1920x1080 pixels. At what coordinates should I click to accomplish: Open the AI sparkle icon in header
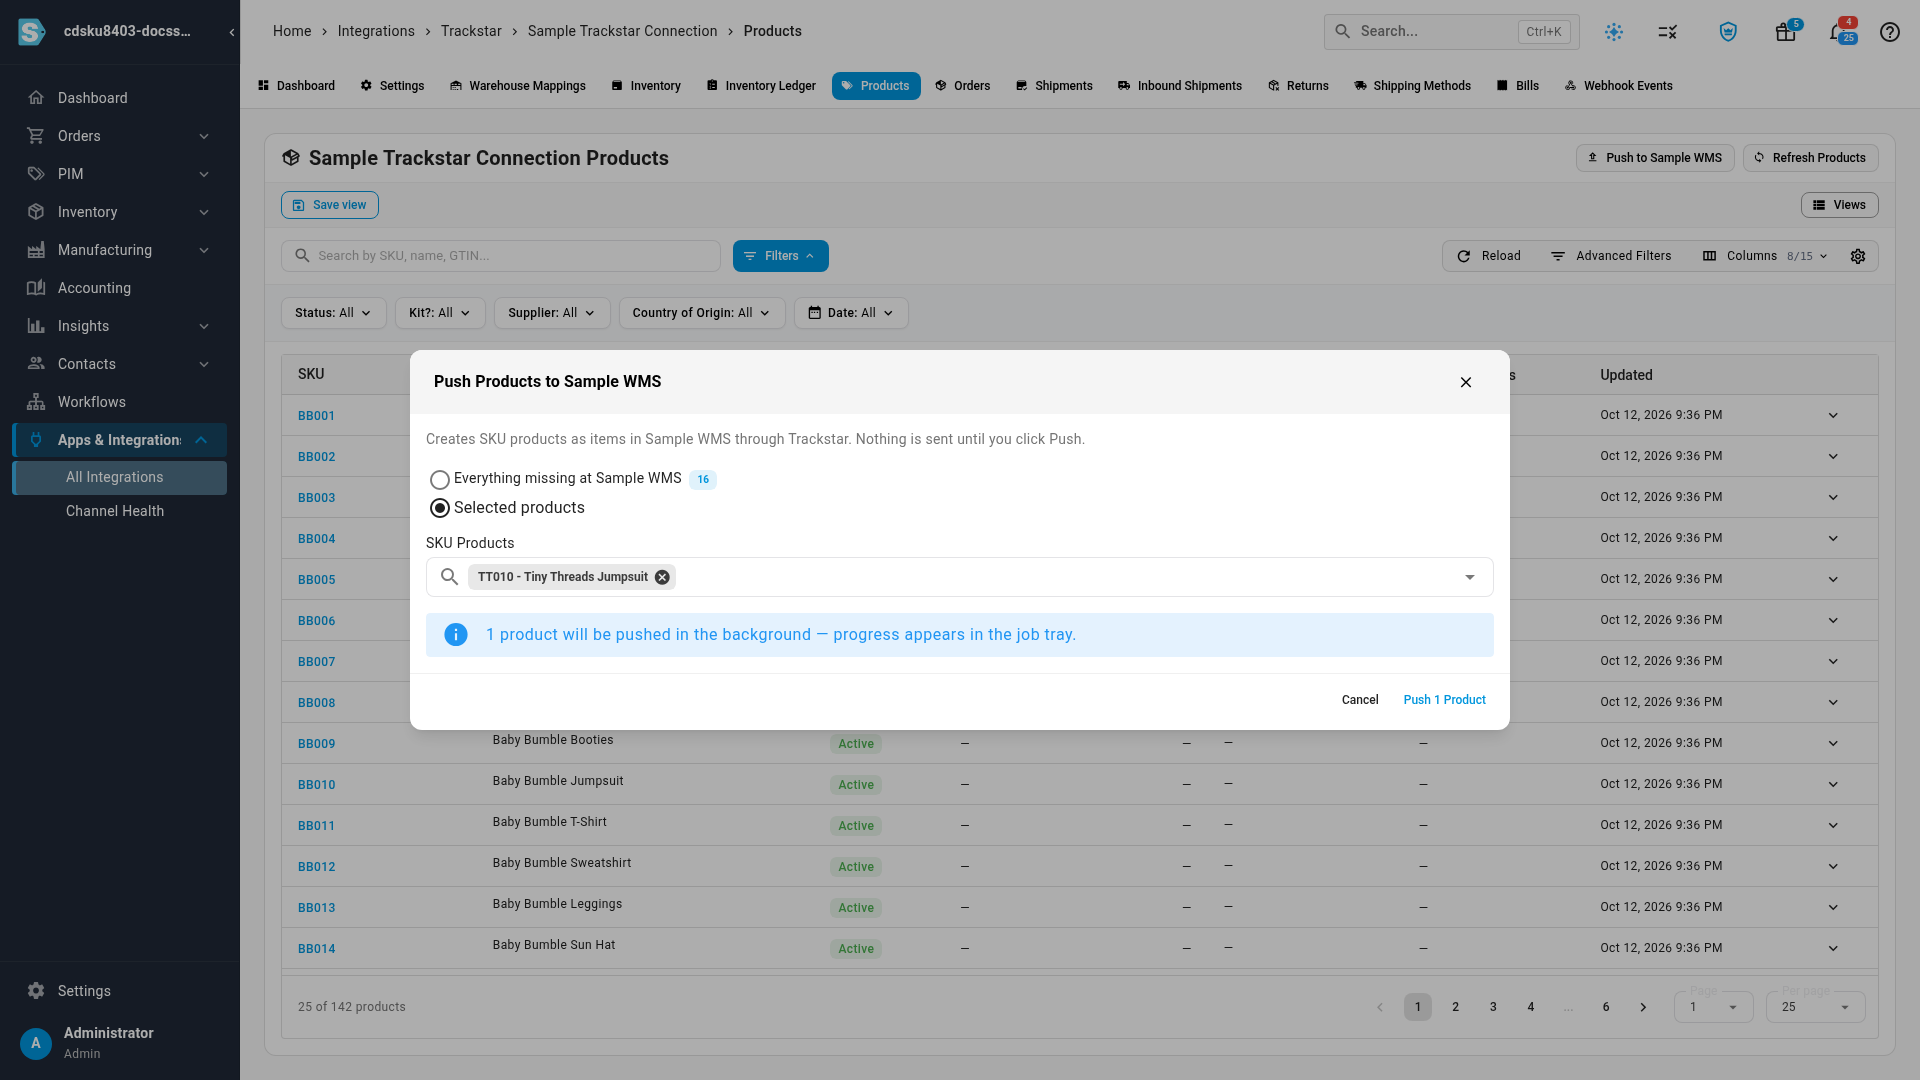pos(1614,32)
